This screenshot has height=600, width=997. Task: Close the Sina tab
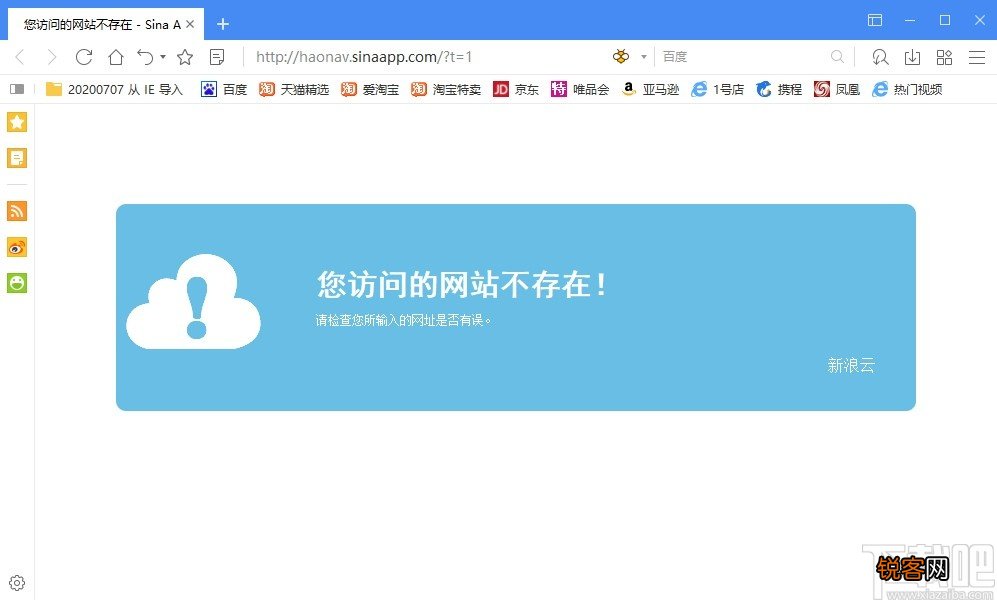tap(190, 25)
